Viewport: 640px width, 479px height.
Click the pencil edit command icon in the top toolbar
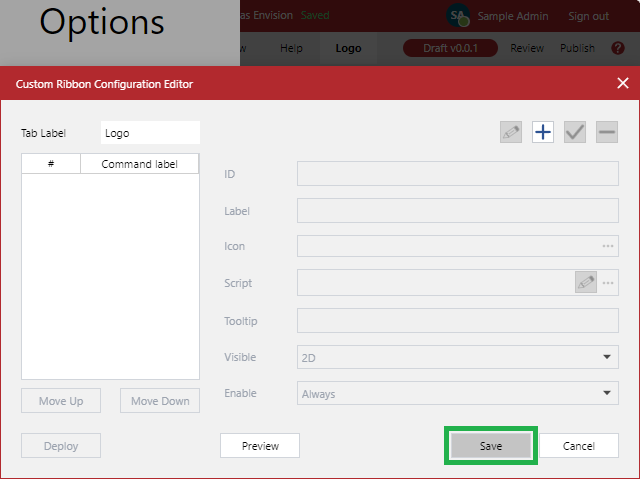coord(511,132)
